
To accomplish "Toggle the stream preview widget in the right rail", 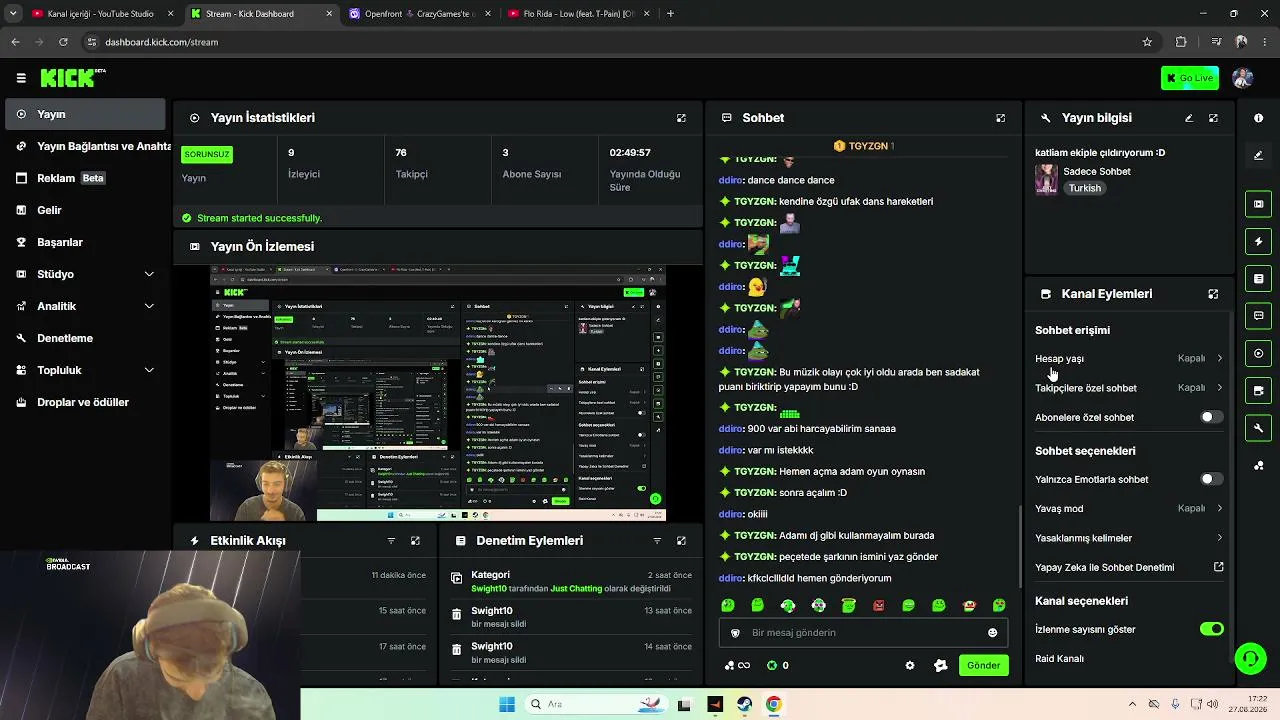I will tap(1258, 204).
